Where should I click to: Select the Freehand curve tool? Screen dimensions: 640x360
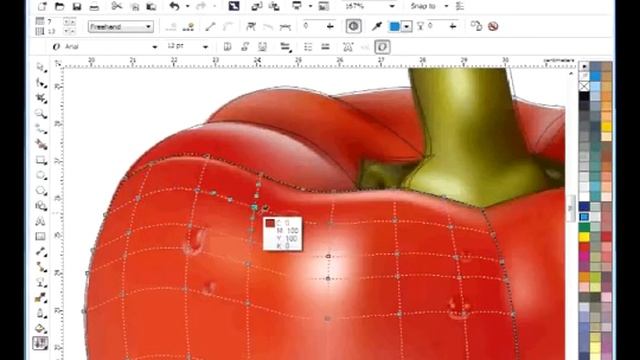click(41, 129)
